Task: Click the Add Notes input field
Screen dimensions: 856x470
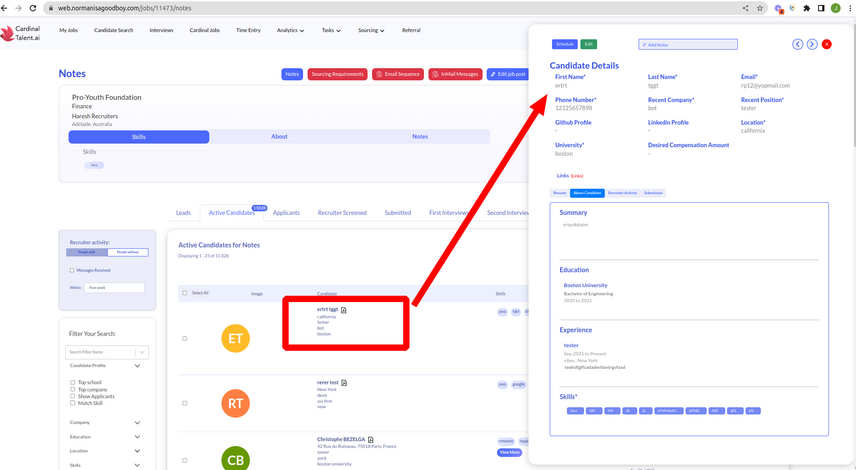Action: [x=688, y=44]
